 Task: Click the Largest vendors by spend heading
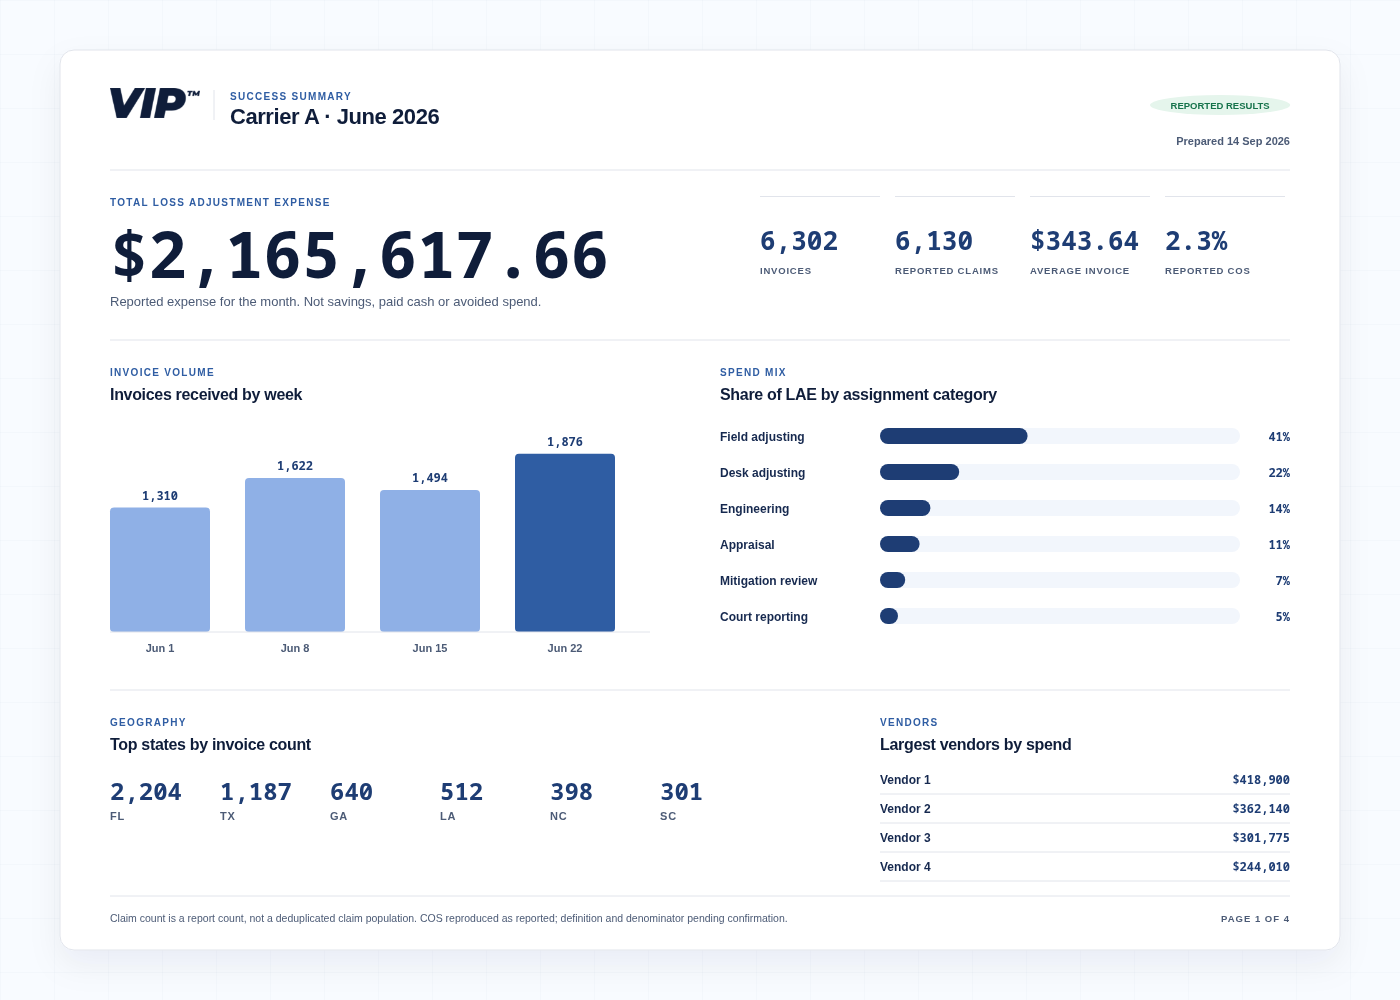(975, 745)
